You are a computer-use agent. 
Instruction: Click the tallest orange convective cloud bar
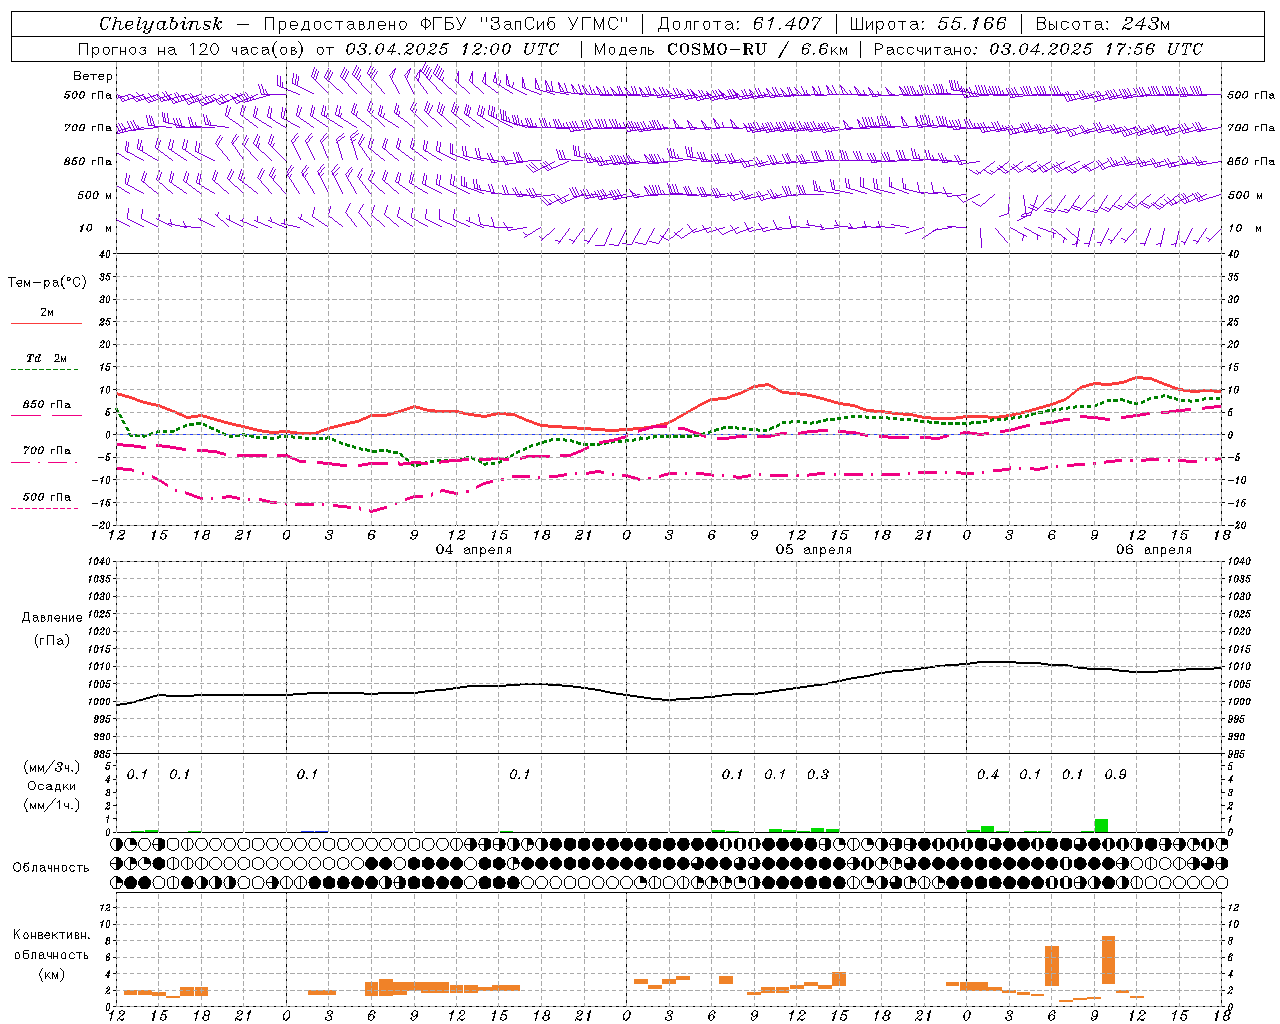point(1108,960)
